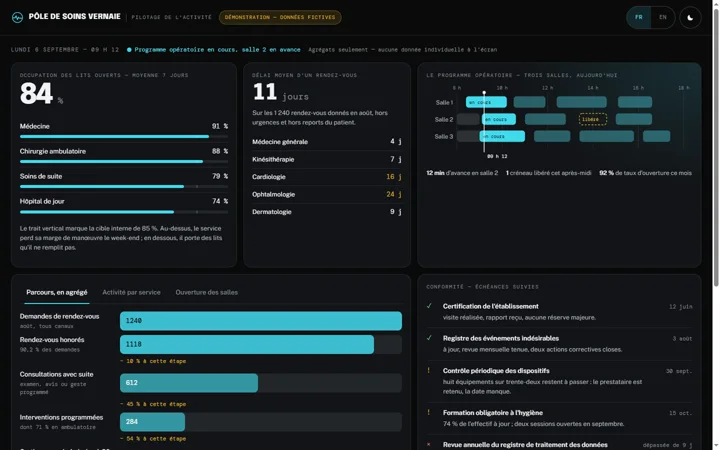Click the Ophtalmologie 24 j row
Viewport: 720px width, 450px height.
[327, 194]
